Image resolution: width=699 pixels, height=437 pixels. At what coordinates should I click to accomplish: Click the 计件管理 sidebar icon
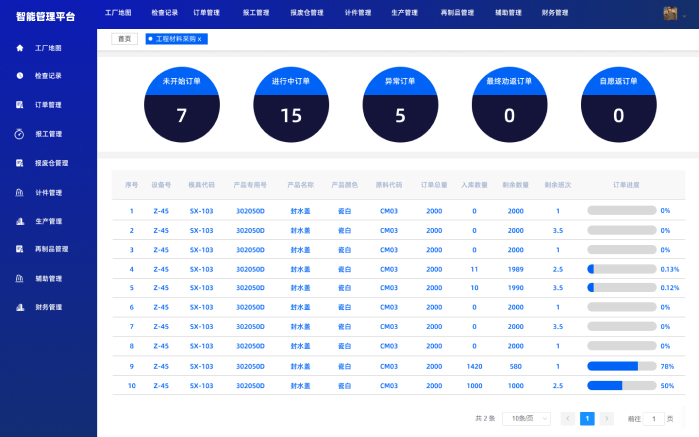(20, 192)
